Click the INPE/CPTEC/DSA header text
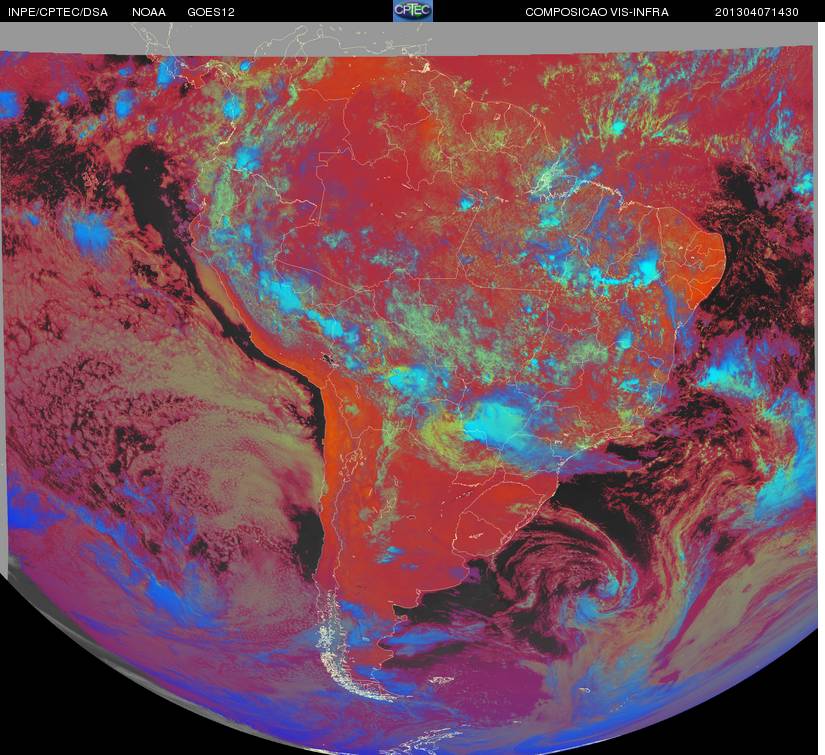The height and width of the screenshot is (755, 825). [x=58, y=12]
